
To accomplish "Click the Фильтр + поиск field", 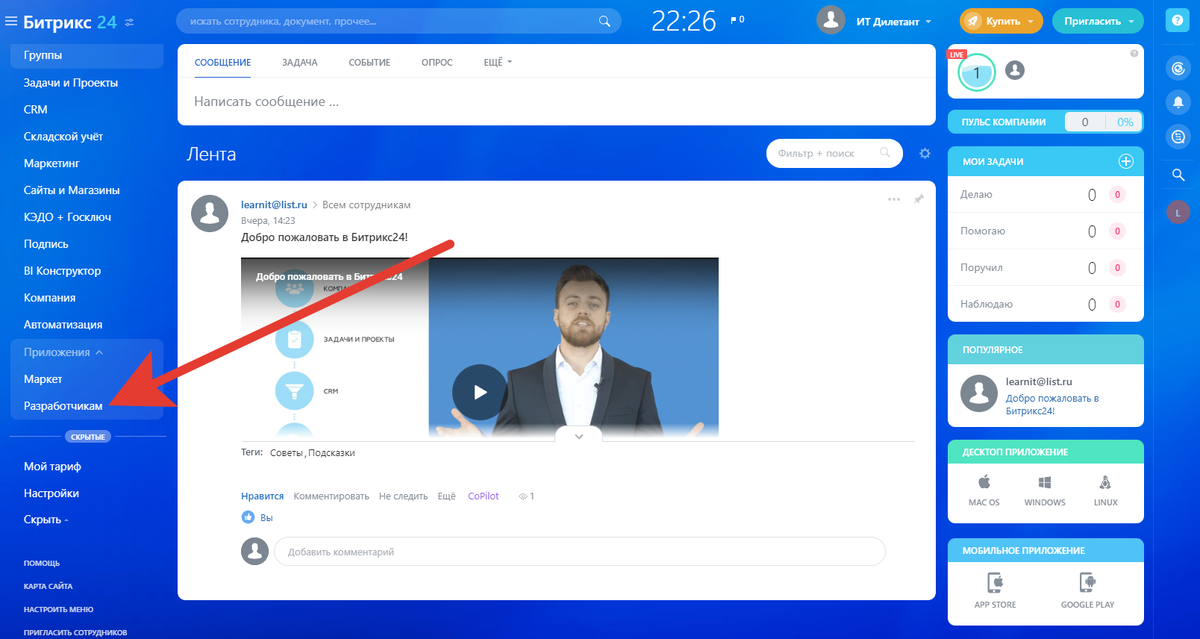I will pos(832,153).
